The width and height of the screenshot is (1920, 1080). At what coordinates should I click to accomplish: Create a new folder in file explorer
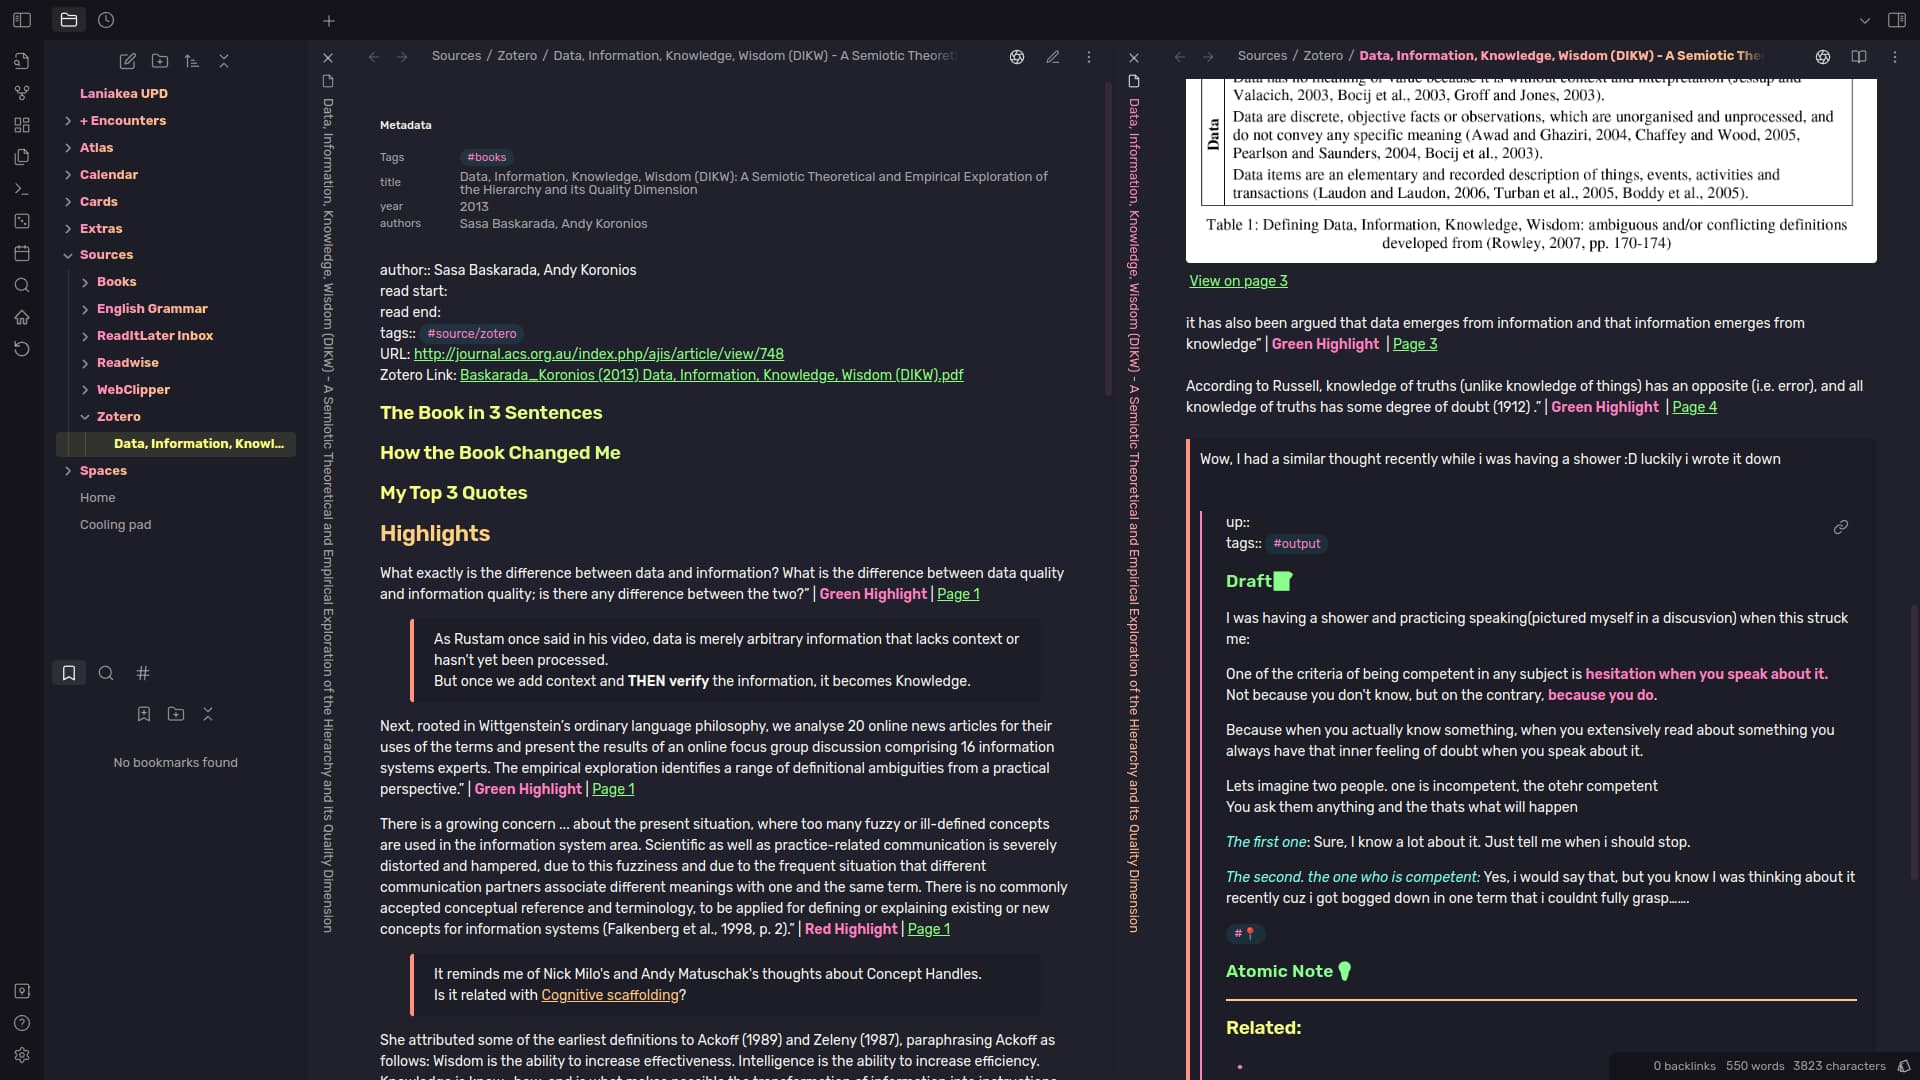point(160,61)
